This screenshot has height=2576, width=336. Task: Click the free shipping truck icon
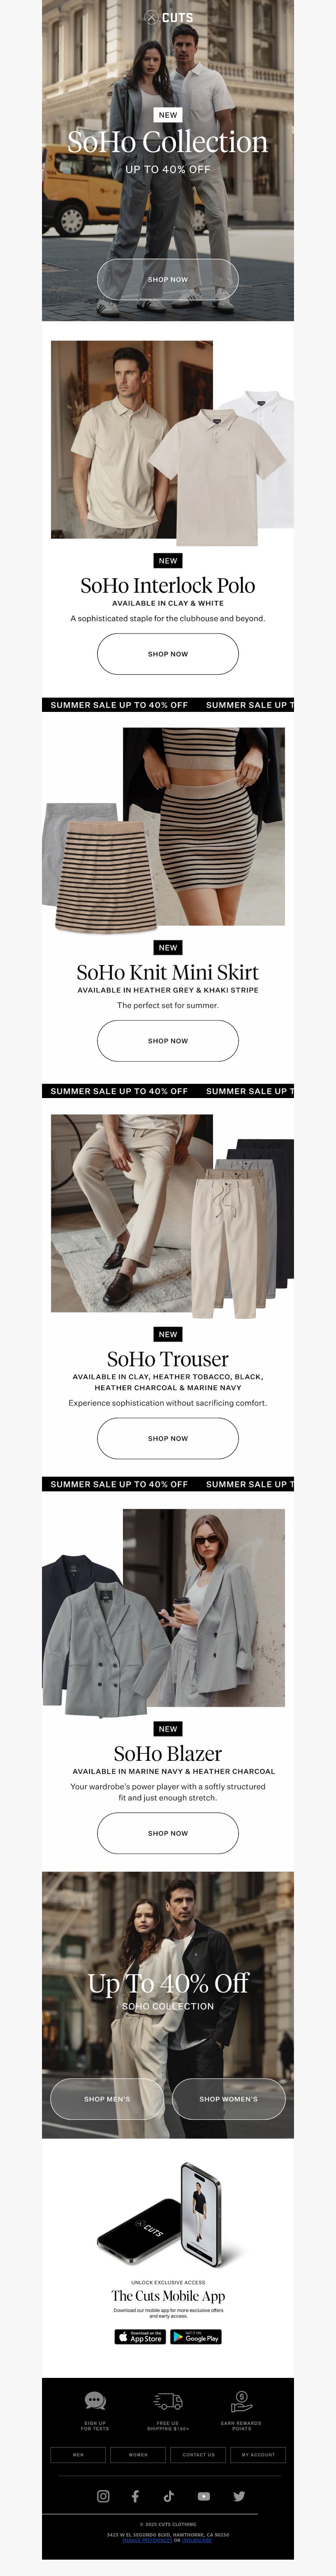pyautogui.click(x=168, y=2401)
